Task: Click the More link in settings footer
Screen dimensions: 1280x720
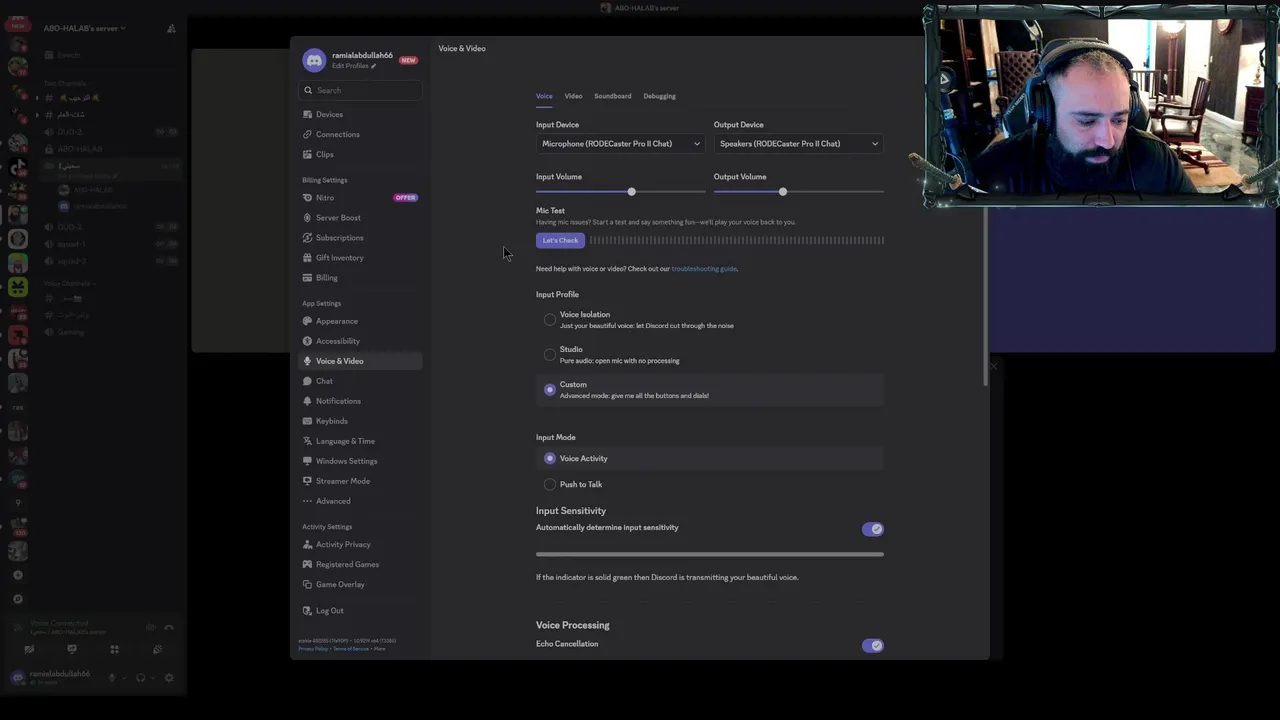Action: point(380,649)
